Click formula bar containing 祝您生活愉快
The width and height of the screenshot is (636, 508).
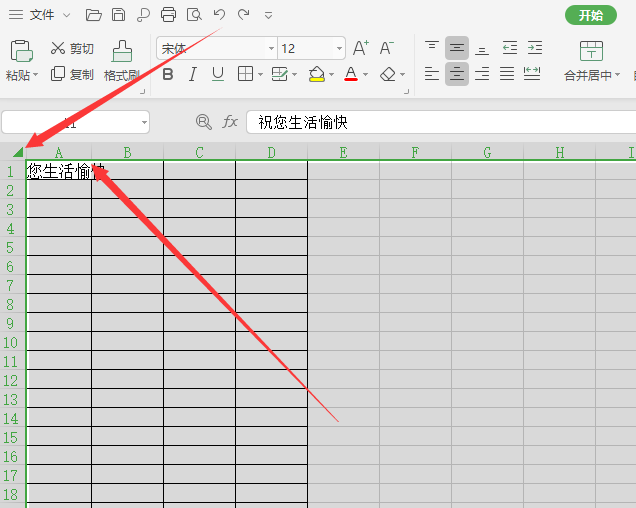pos(441,122)
